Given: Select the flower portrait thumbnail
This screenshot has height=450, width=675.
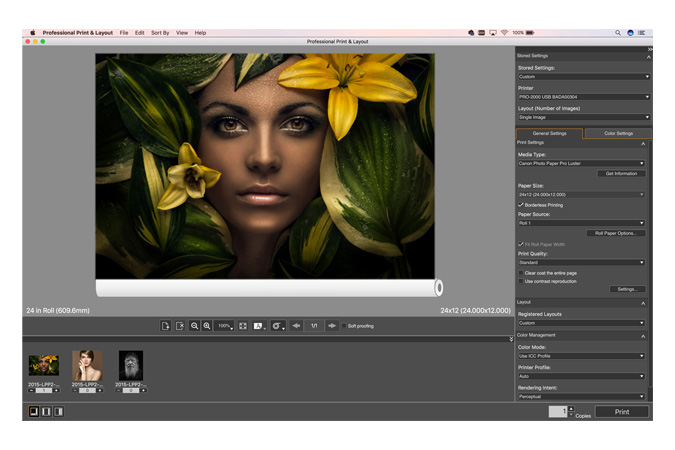Looking at the screenshot, I should tap(43, 365).
